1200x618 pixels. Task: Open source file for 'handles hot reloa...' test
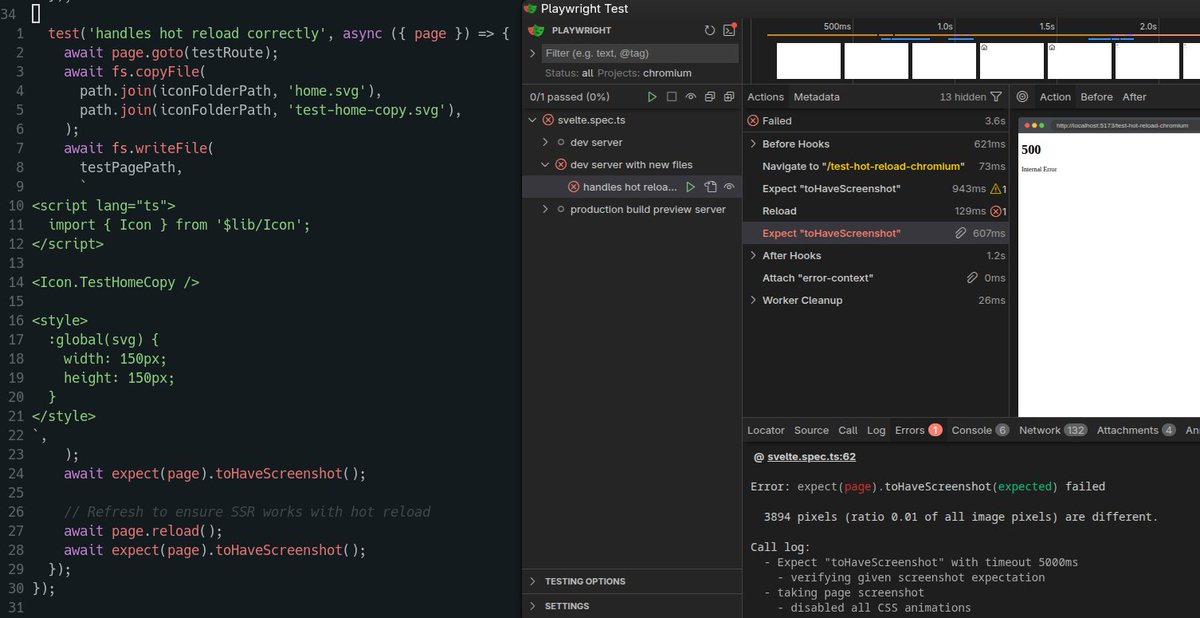pyautogui.click(x=710, y=187)
